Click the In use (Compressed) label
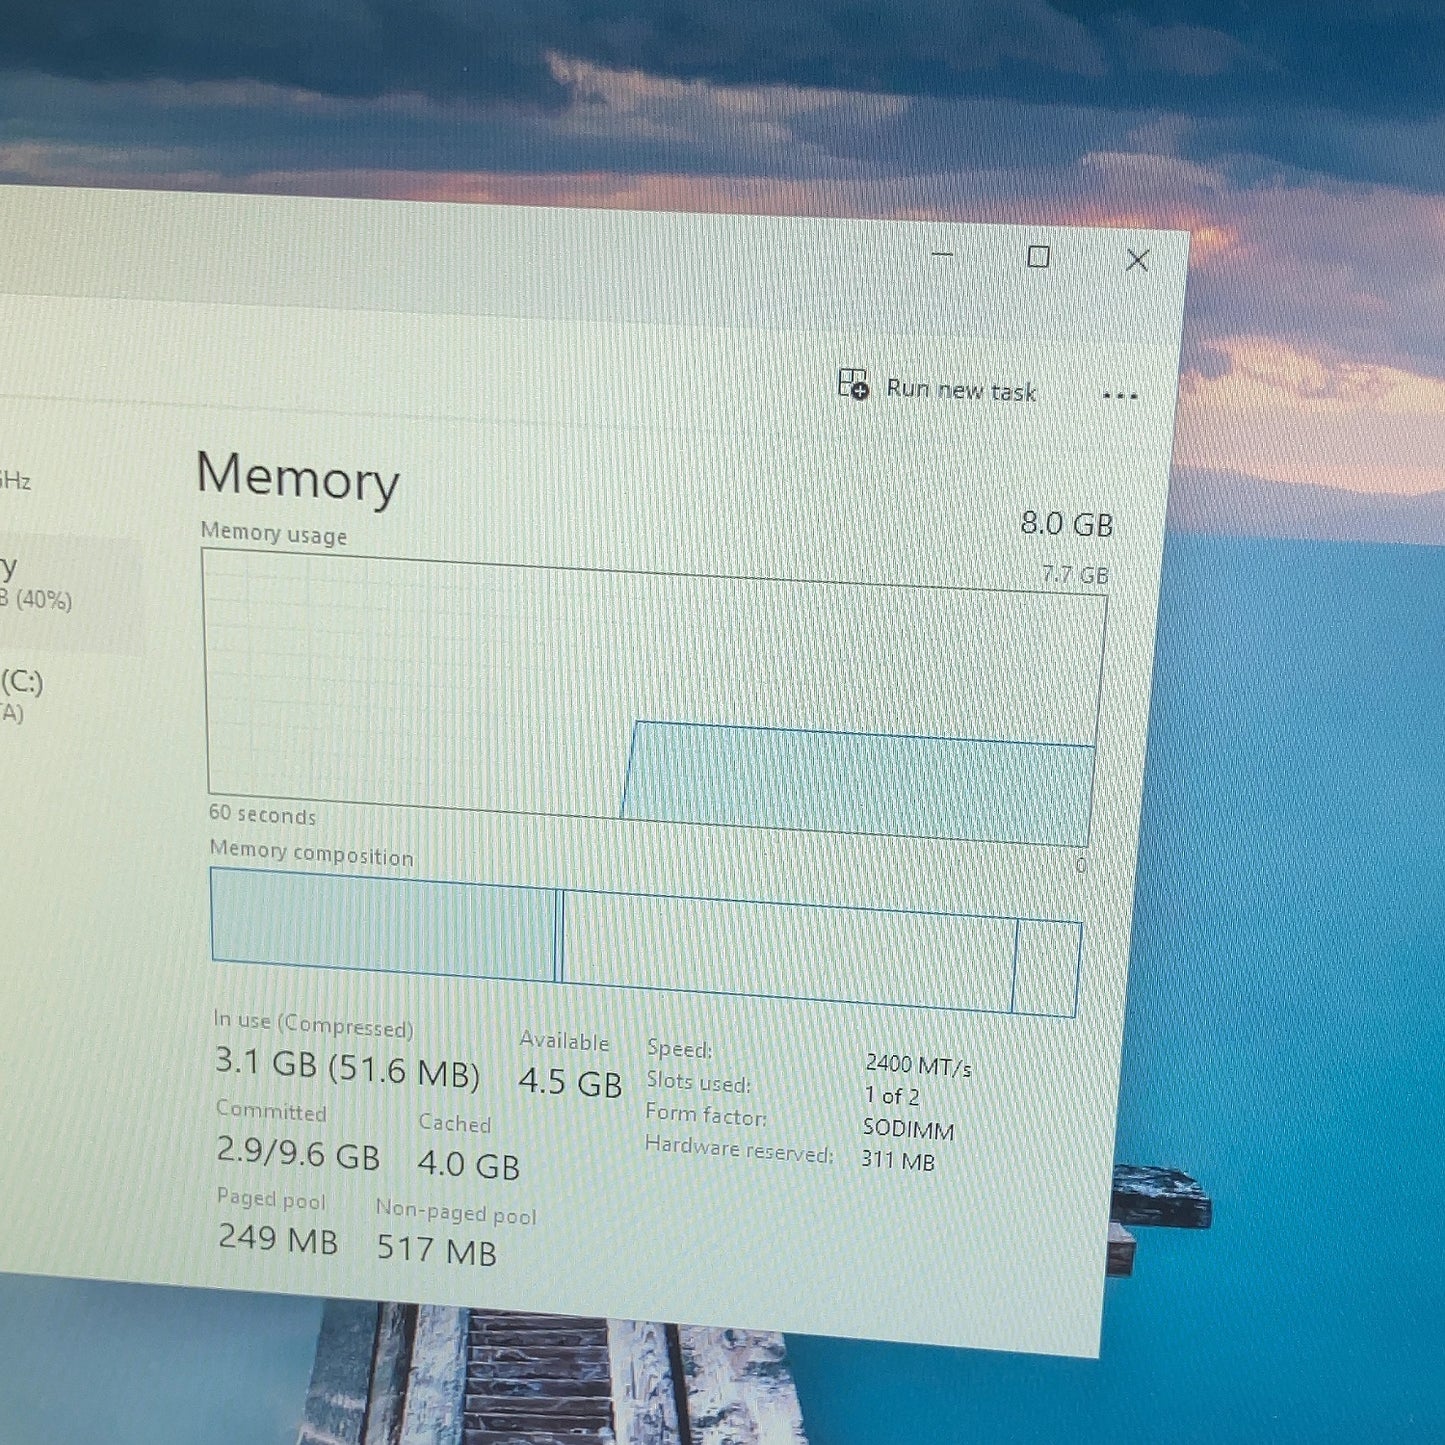Viewport: 1445px width, 1445px height. coord(313,1023)
